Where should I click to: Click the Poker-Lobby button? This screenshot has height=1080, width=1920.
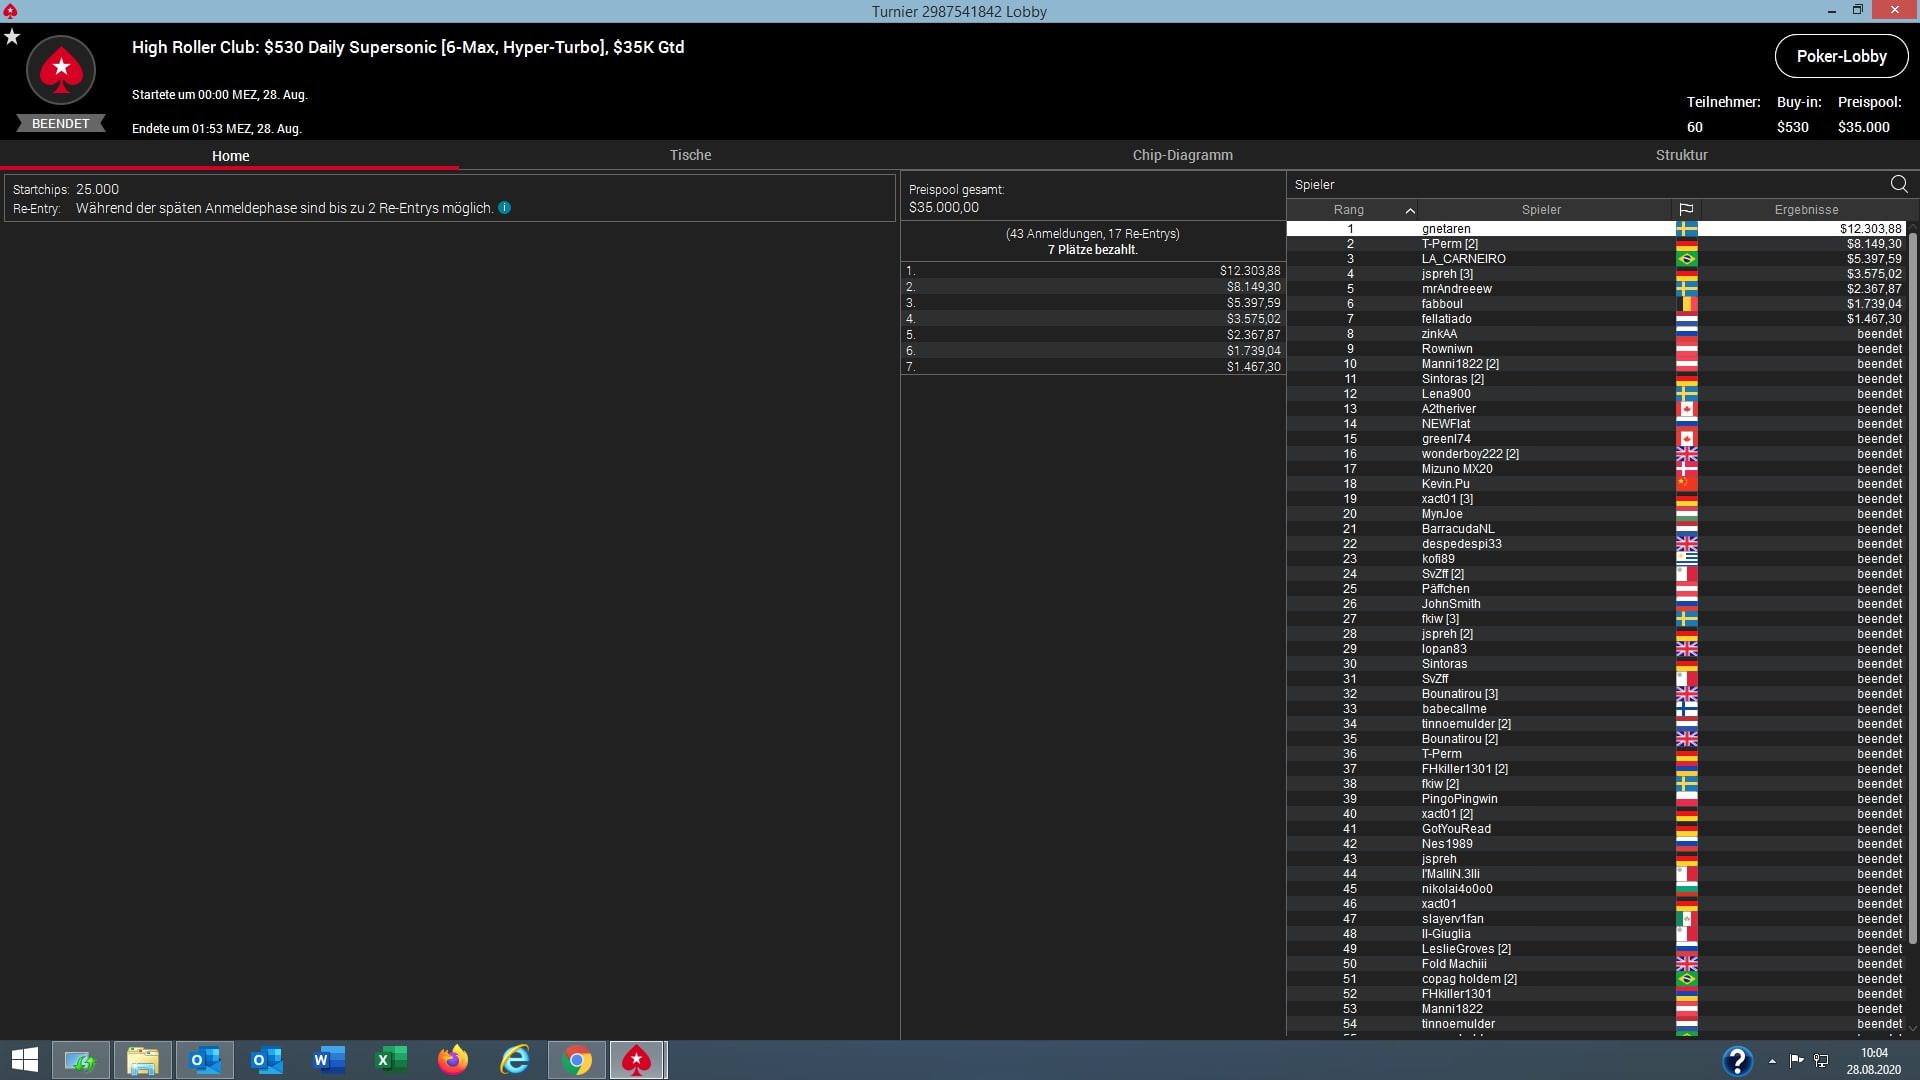click(x=1840, y=56)
